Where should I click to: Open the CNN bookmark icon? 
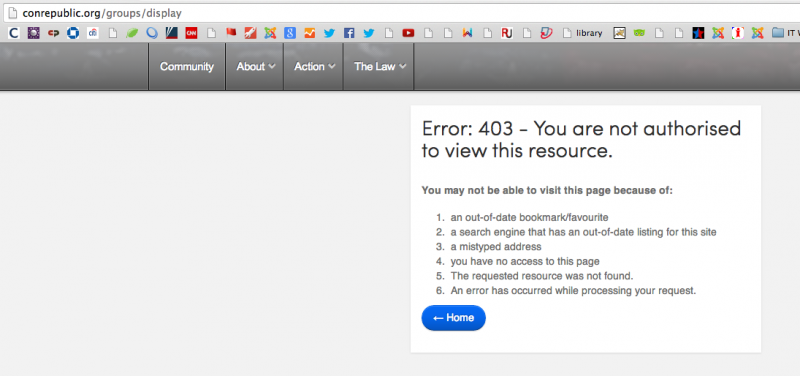click(191, 33)
